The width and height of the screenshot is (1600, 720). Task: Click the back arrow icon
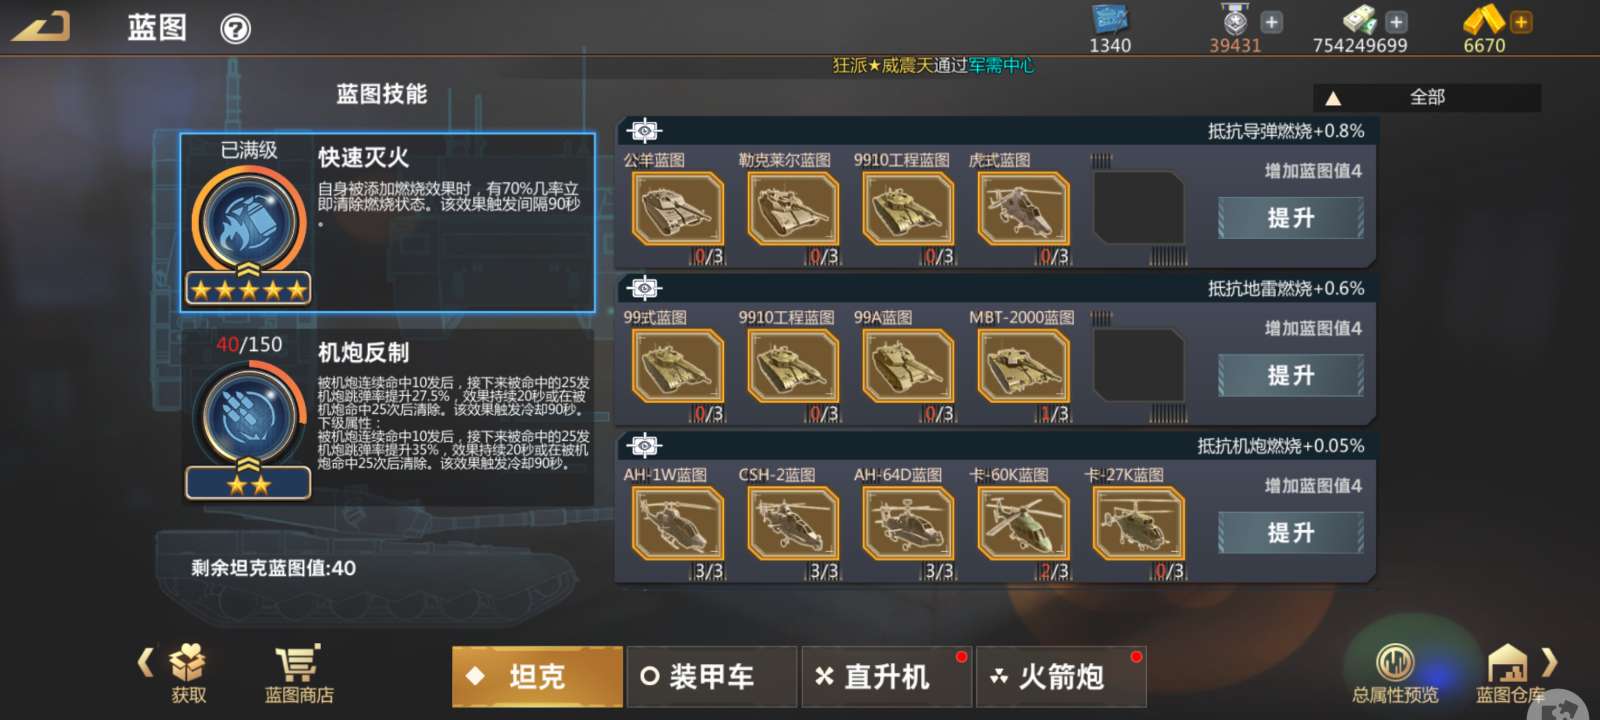[42, 26]
